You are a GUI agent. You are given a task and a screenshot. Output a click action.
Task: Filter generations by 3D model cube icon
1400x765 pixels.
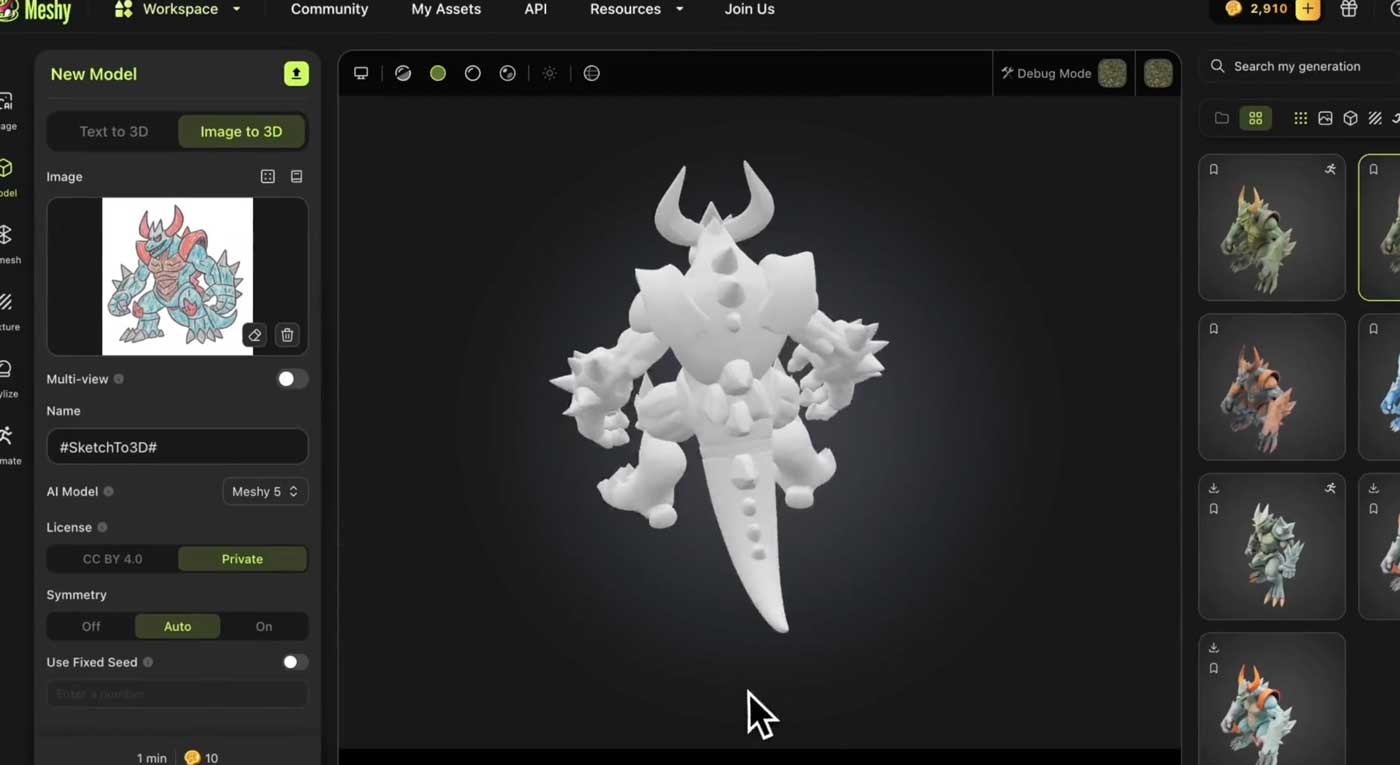[1349, 118]
